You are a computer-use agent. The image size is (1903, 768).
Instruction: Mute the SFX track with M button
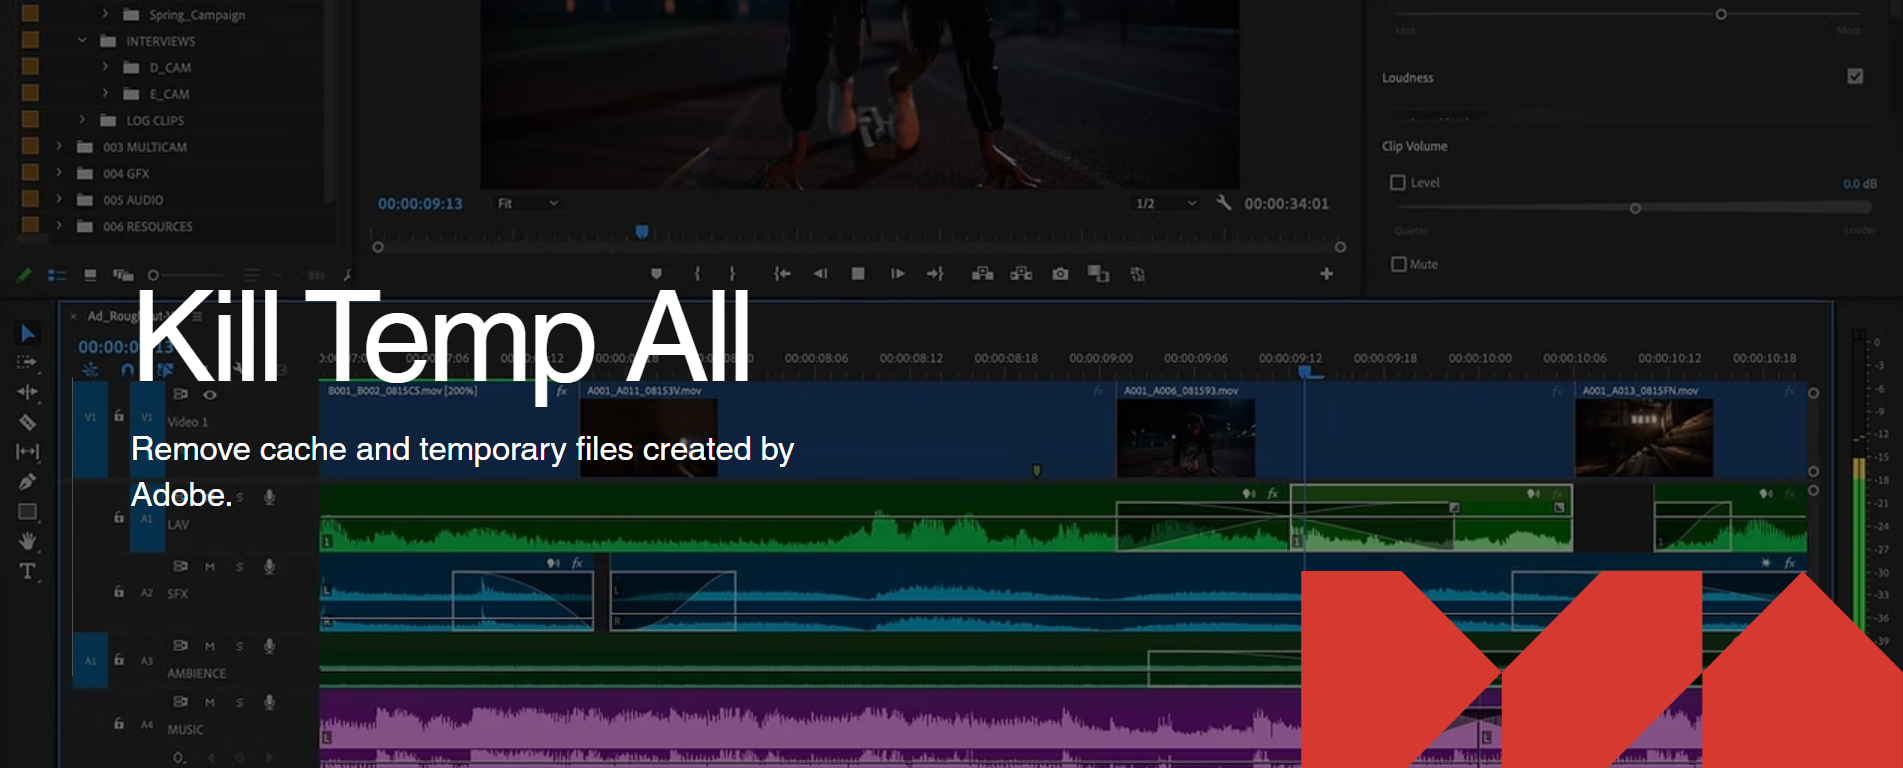coord(210,566)
